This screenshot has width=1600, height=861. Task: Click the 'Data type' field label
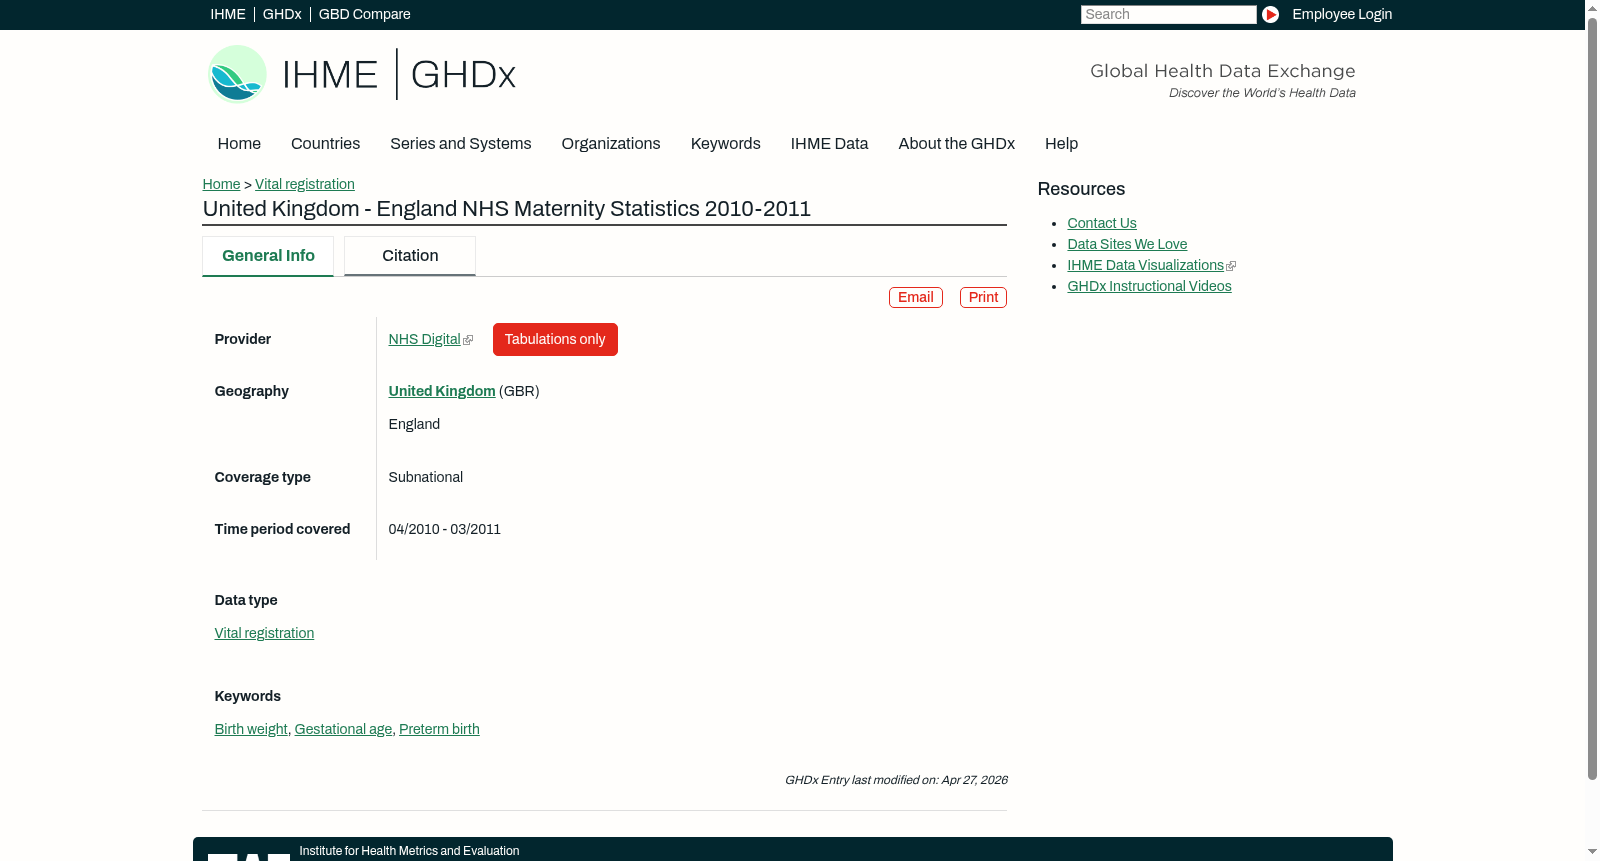246,600
